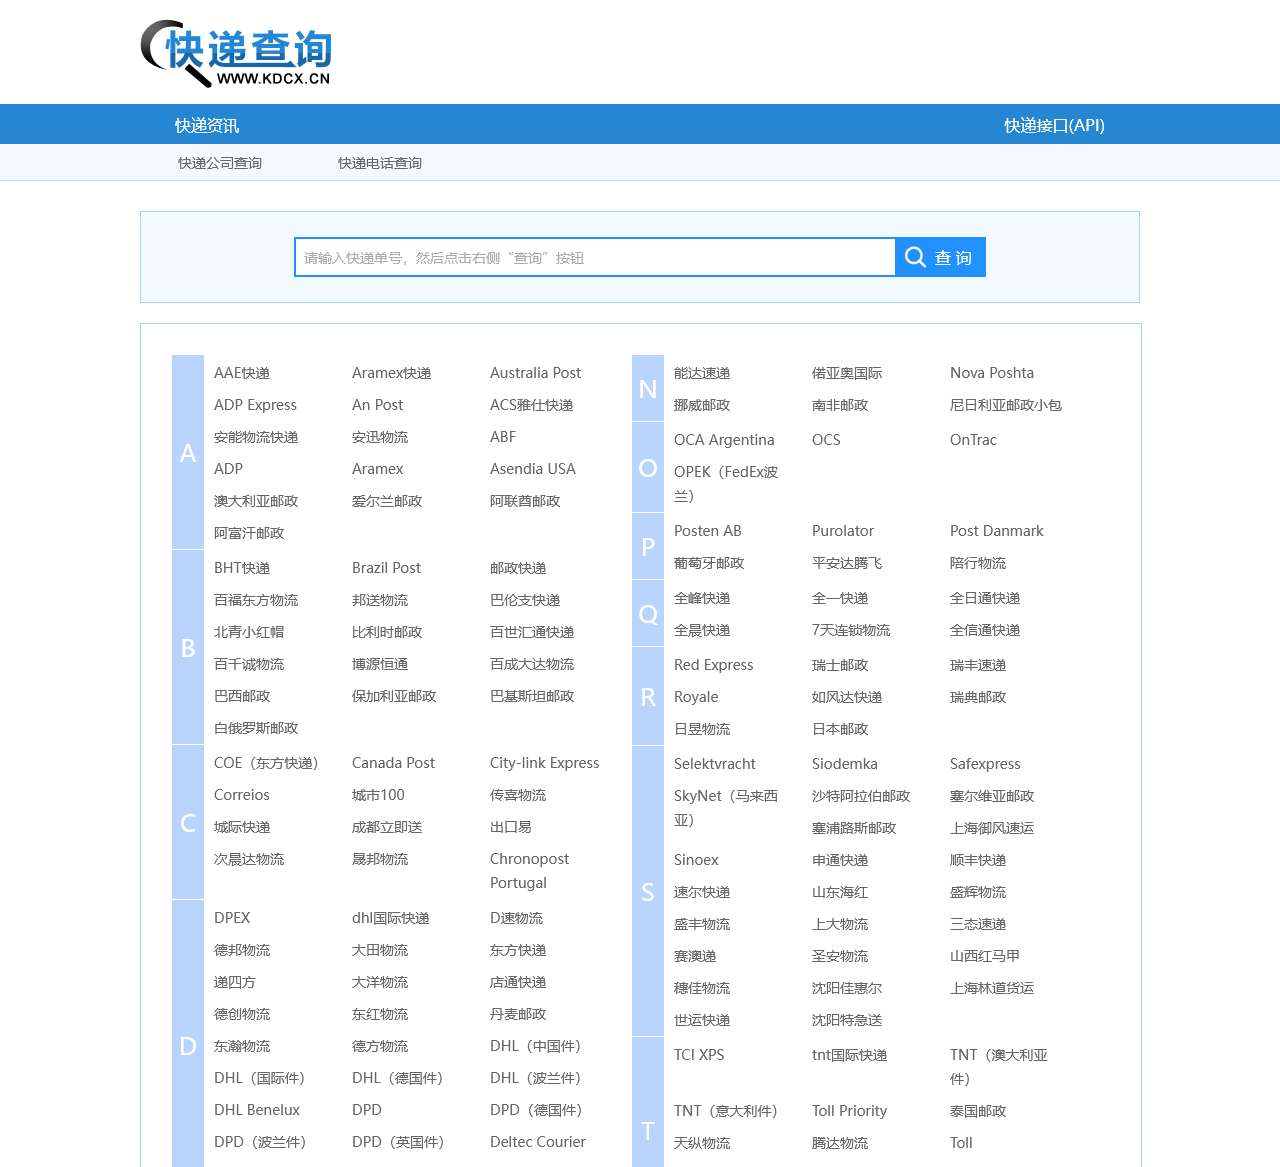1280x1167 pixels.
Task: Open SkyNet（马来西亚）link
Action: [726, 808]
